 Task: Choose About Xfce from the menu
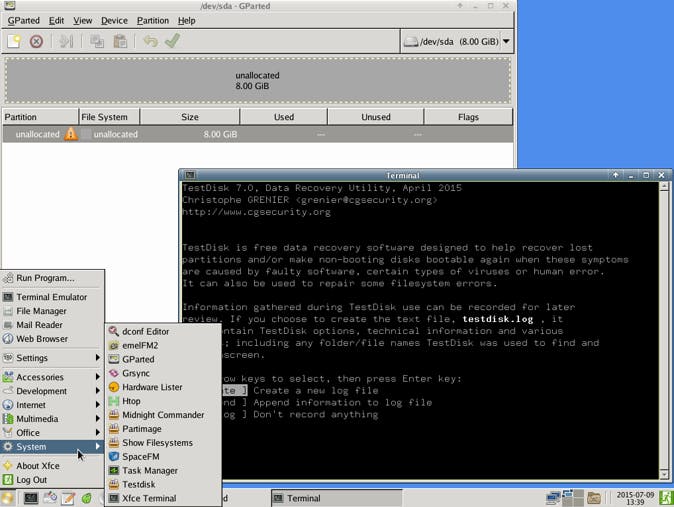click(52, 466)
